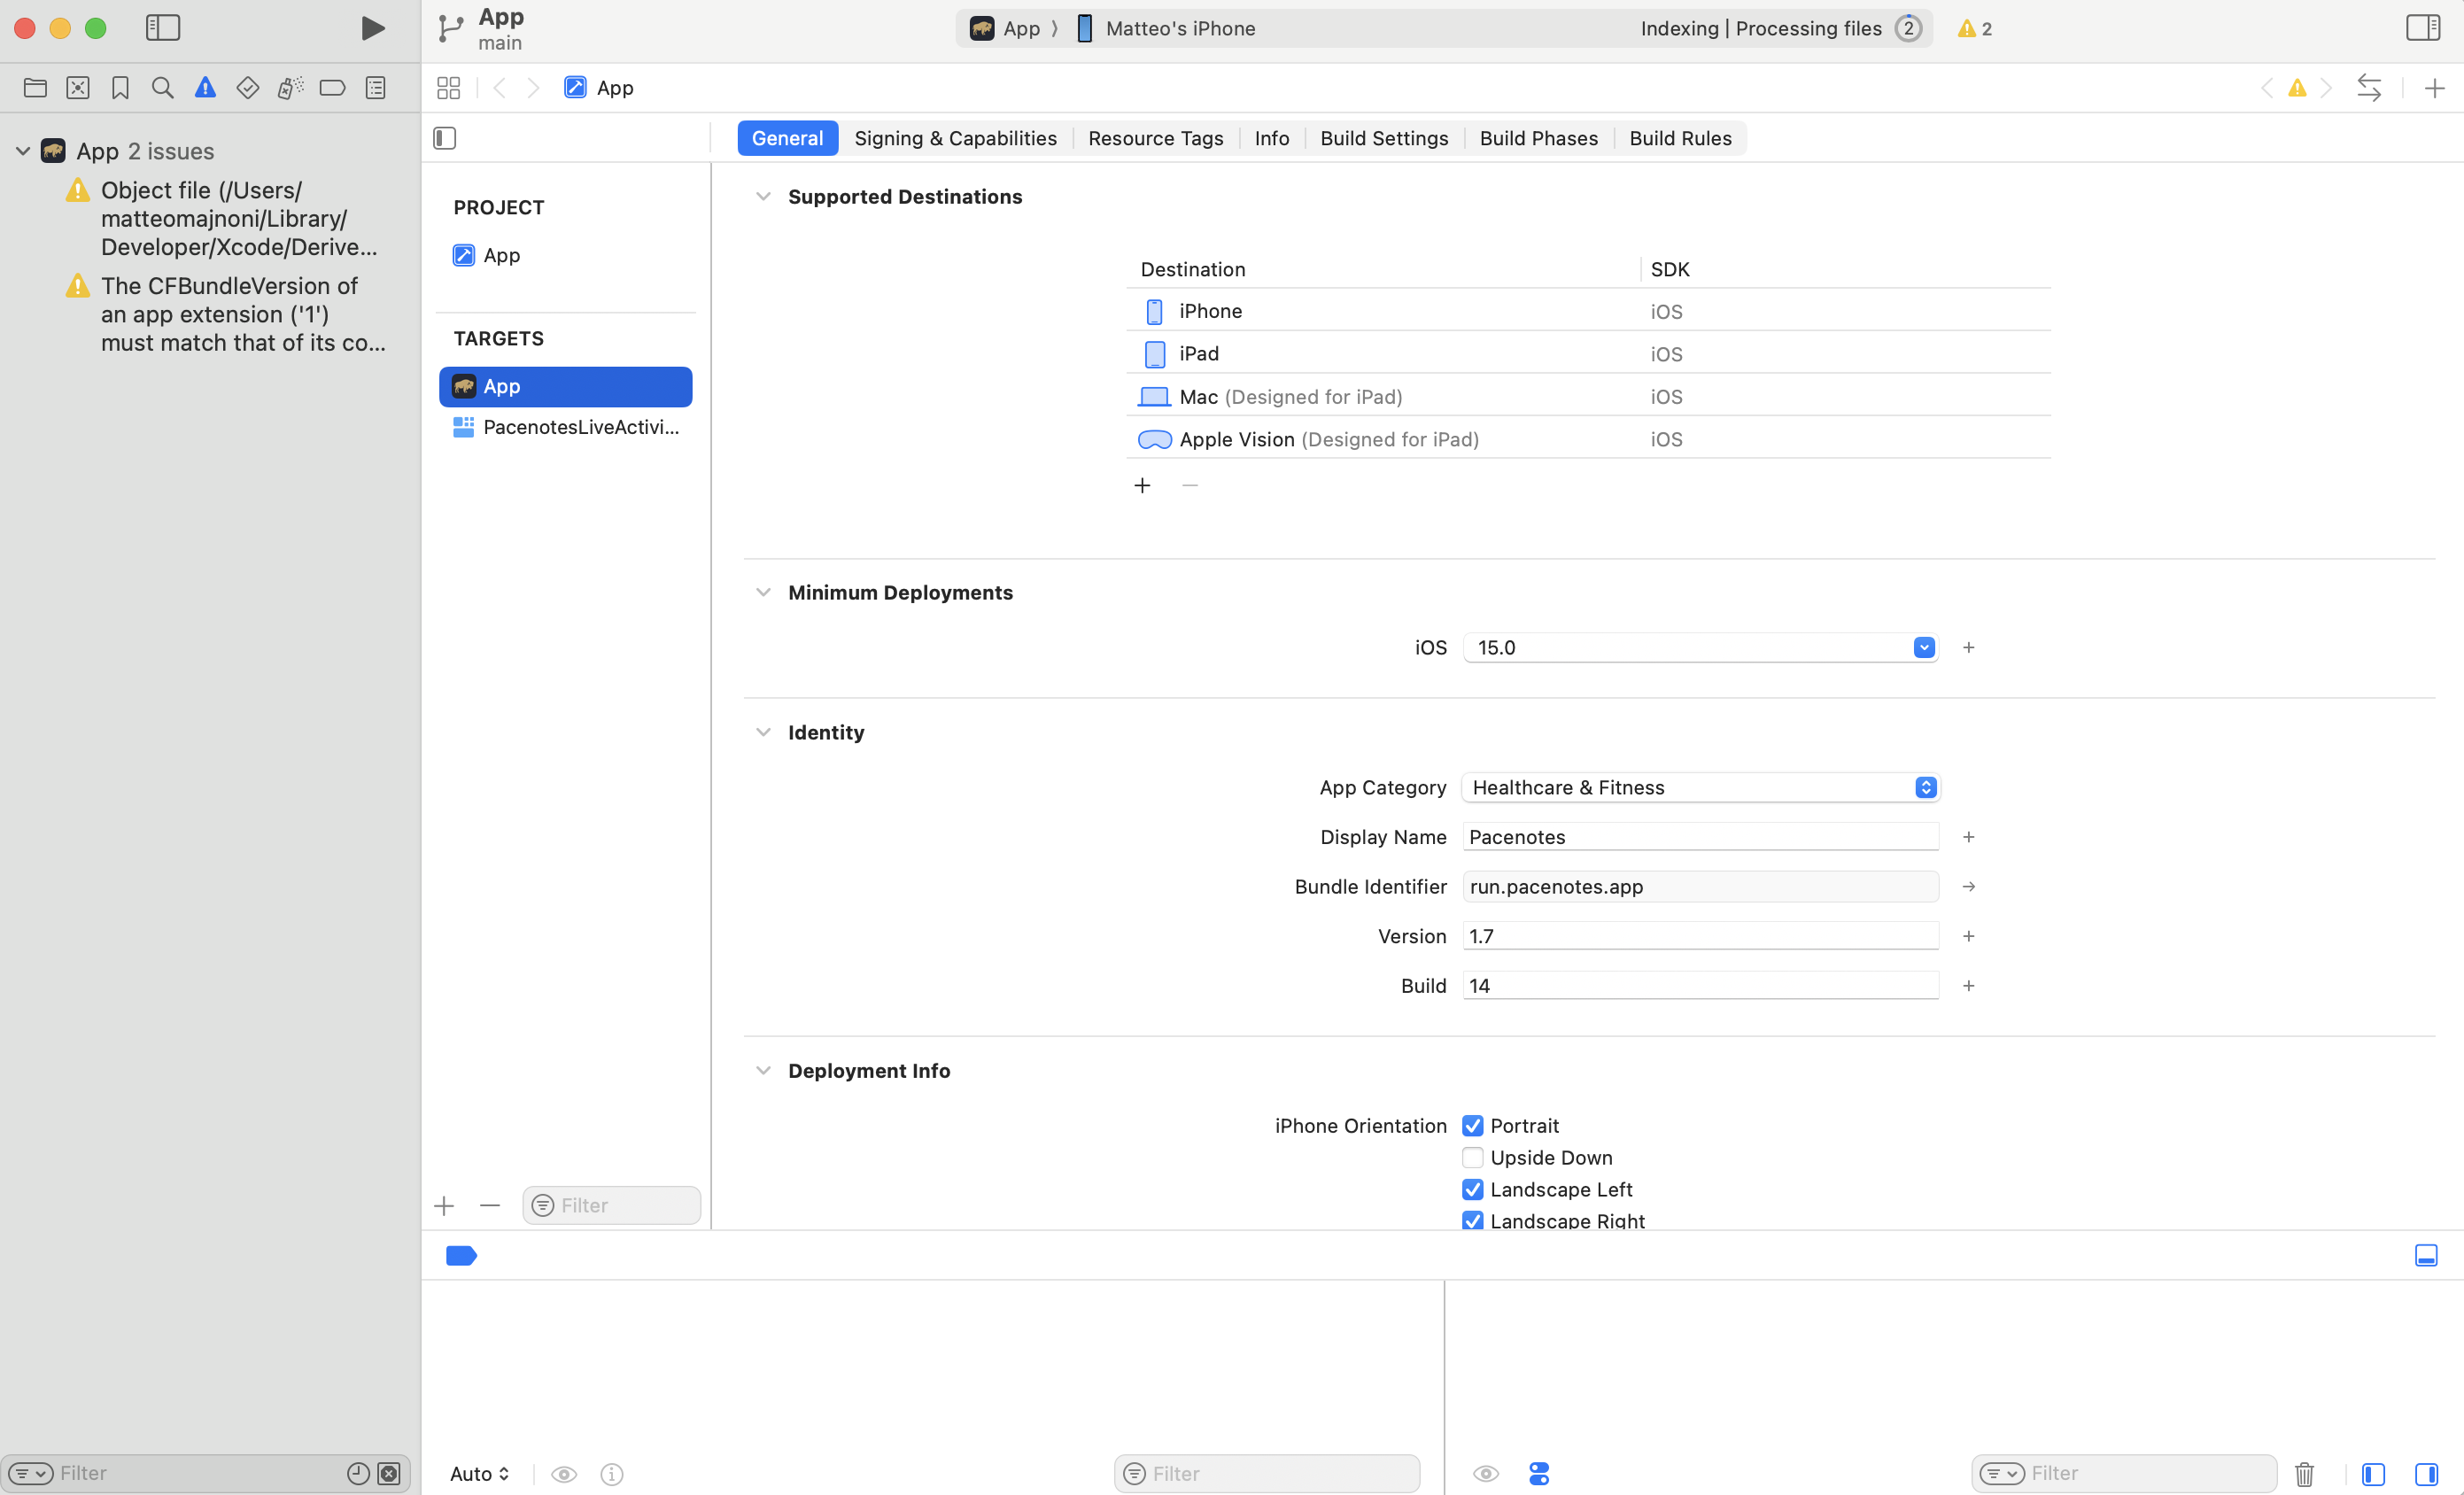Toggle show only errors filter
2464x1495 pixels.
click(x=389, y=1473)
